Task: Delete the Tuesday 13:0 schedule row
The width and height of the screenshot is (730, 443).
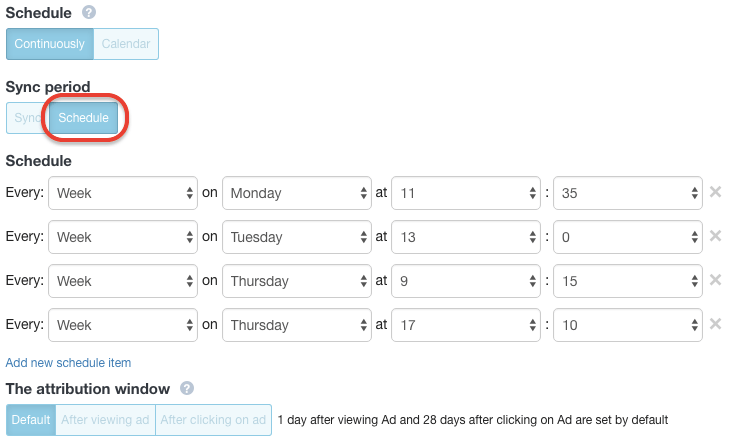Action: pyautogui.click(x=715, y=236)
